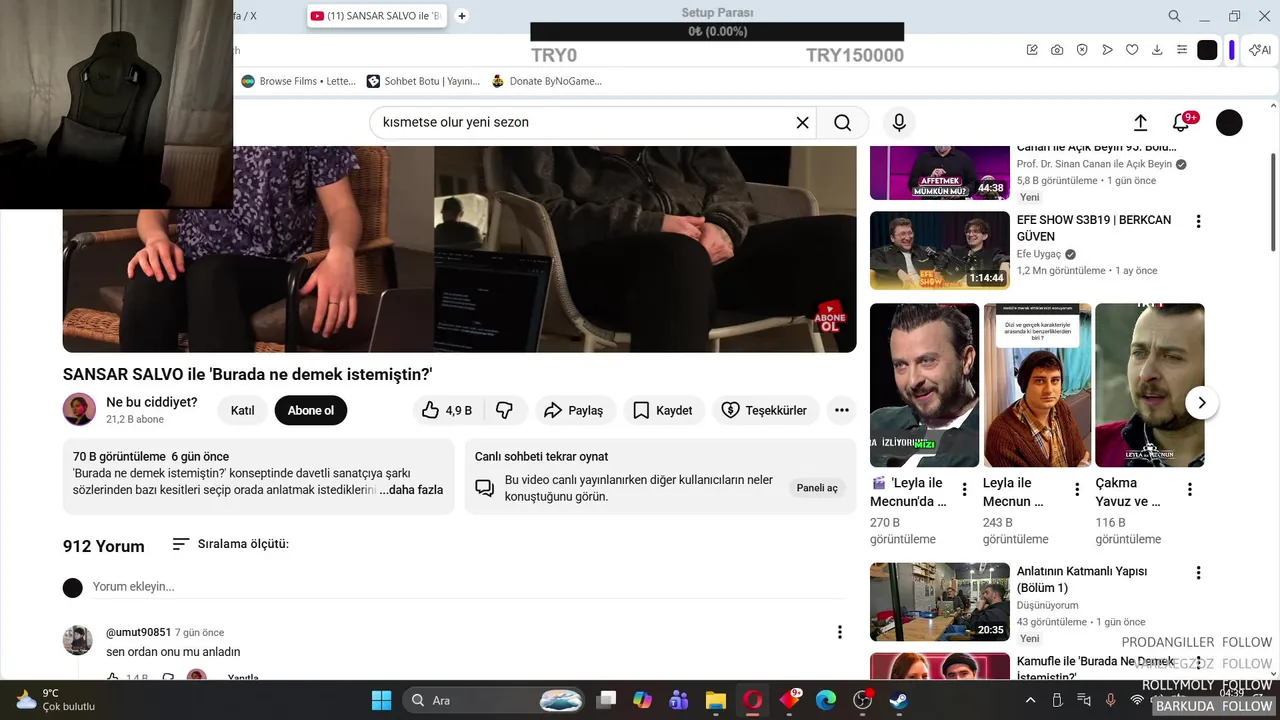Open options for 'Leyla ile Mecnun'da short
1280x720 pixels.
coord(964,490)
